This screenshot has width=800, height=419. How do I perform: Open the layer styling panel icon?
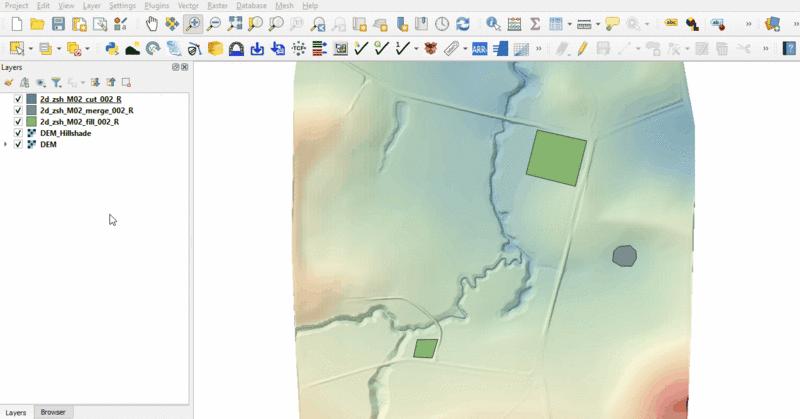[x=9, y=82]
